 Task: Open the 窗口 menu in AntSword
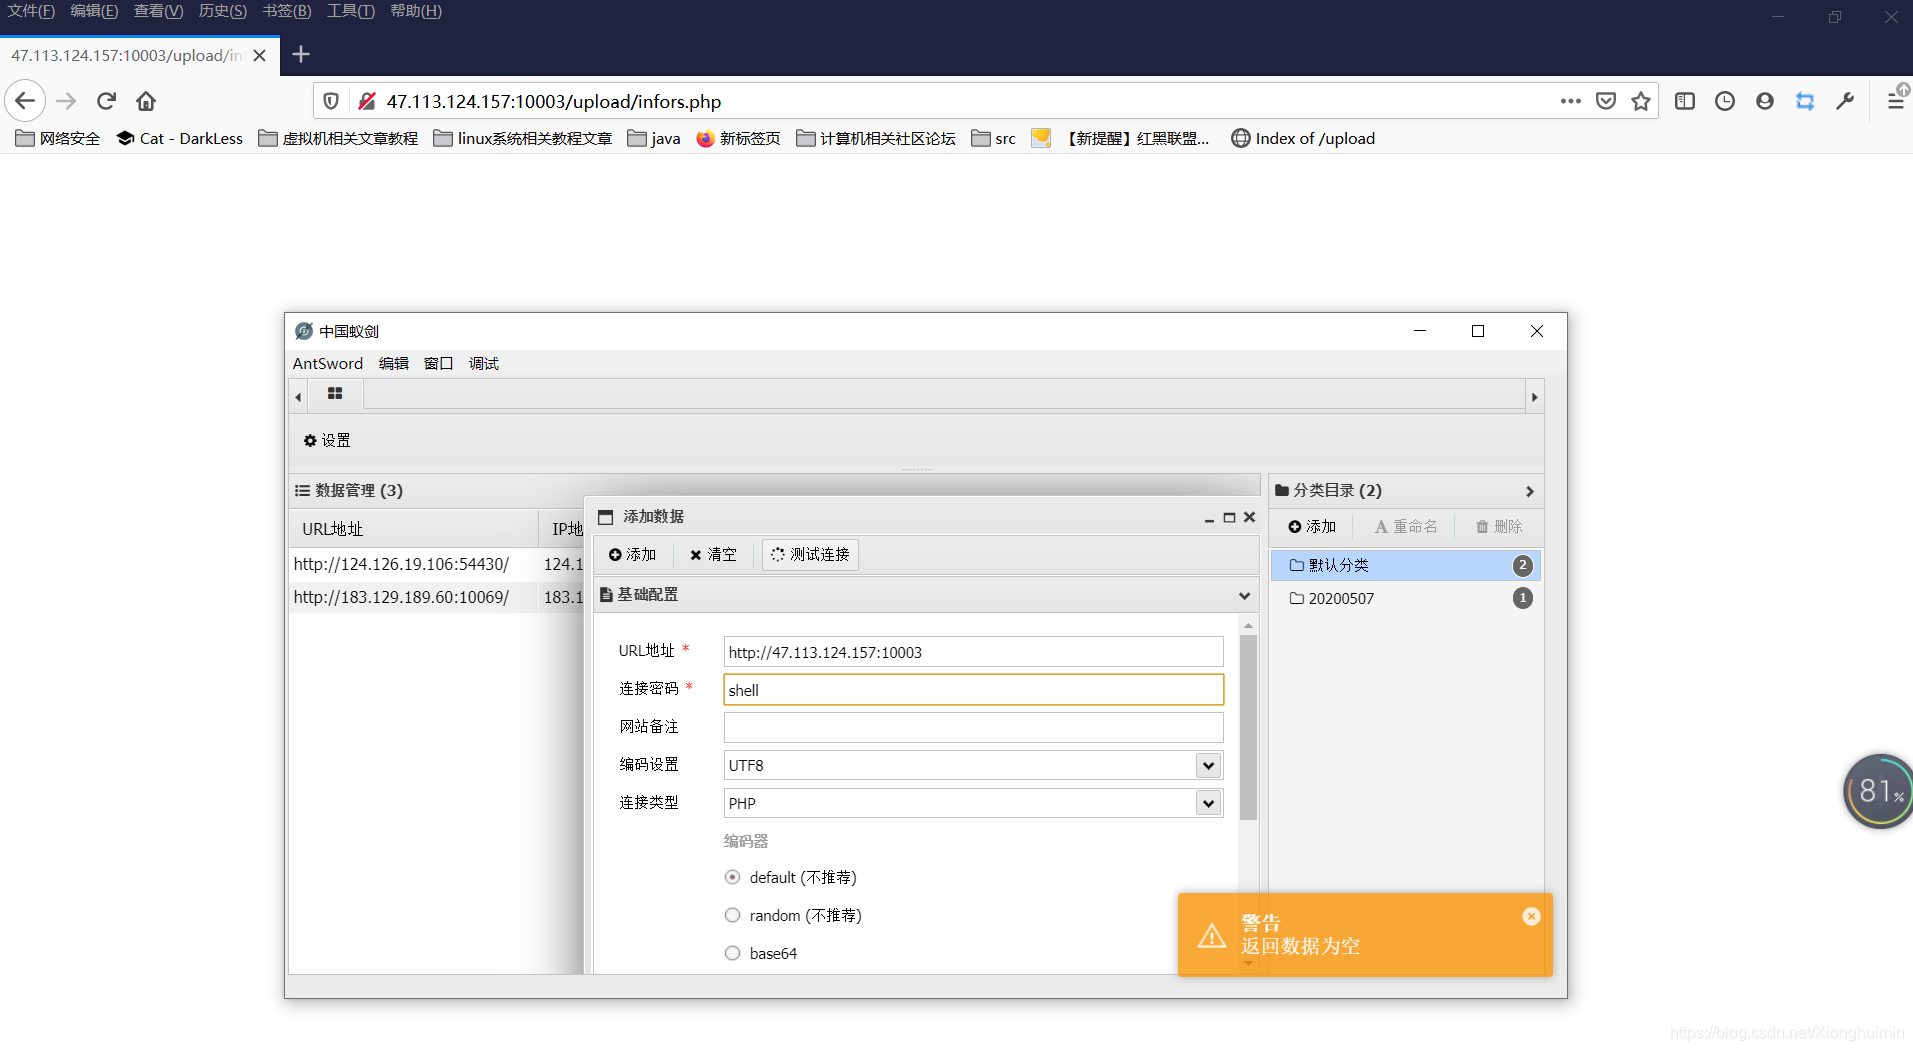point(438,363)
